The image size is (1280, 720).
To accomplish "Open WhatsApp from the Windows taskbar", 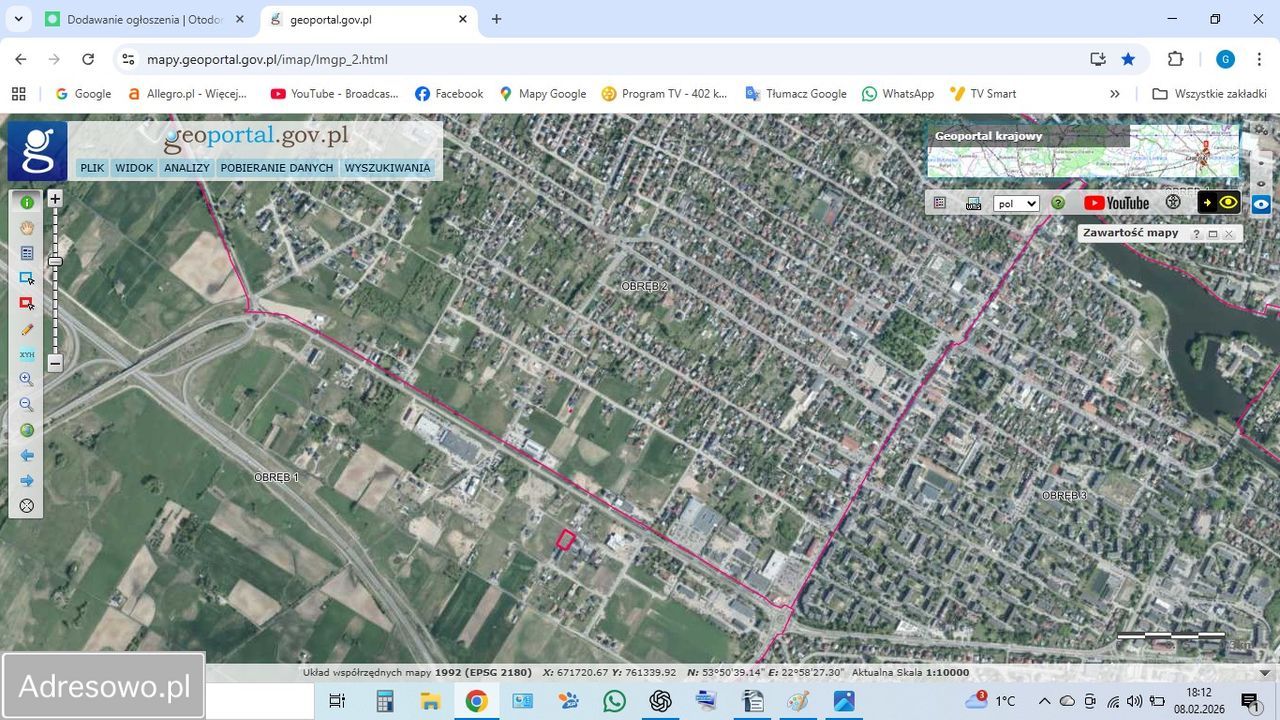I will point(614,701).
